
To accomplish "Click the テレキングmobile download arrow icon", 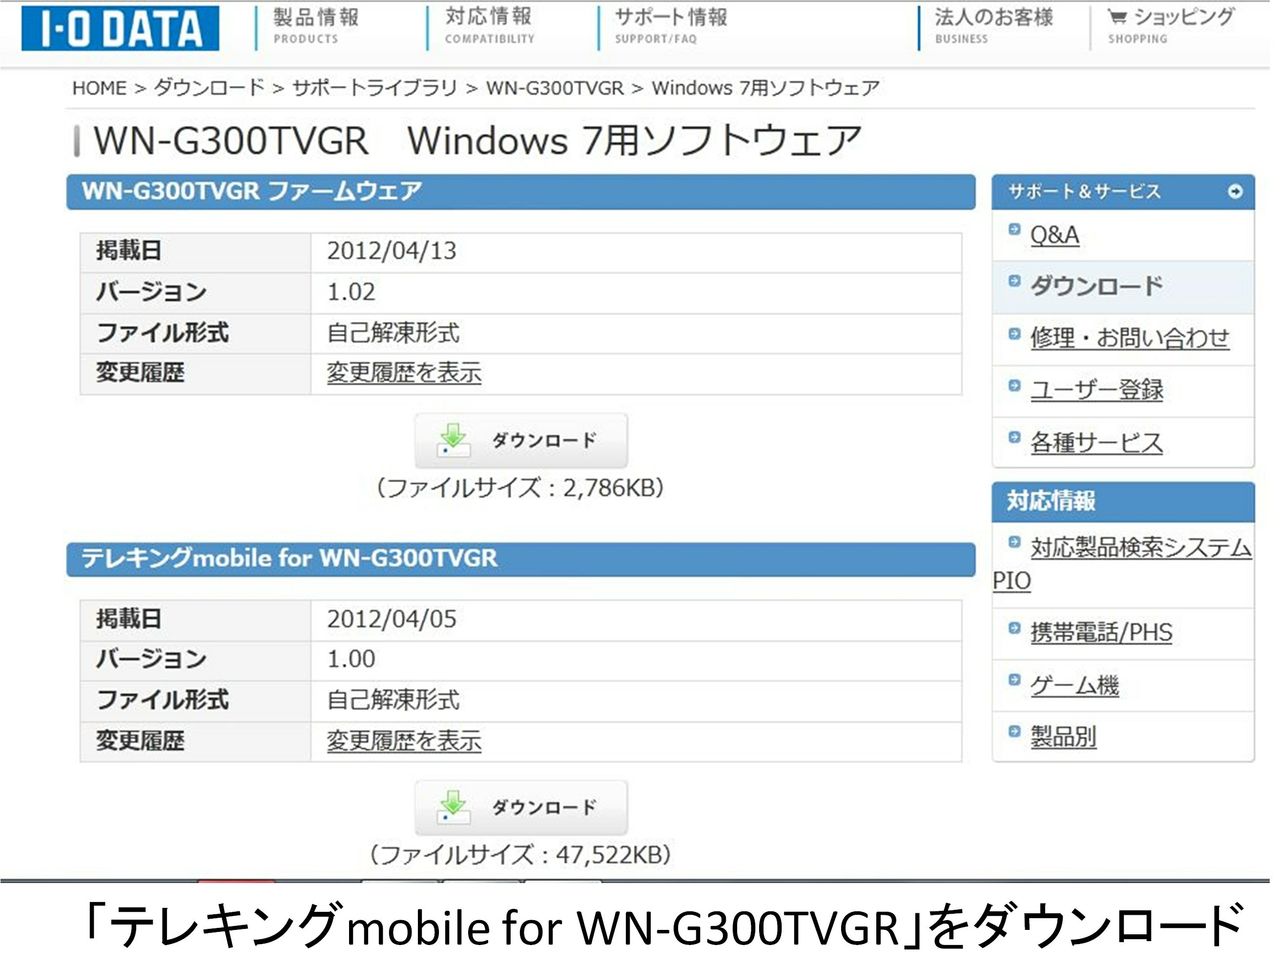I will [454, 808].
